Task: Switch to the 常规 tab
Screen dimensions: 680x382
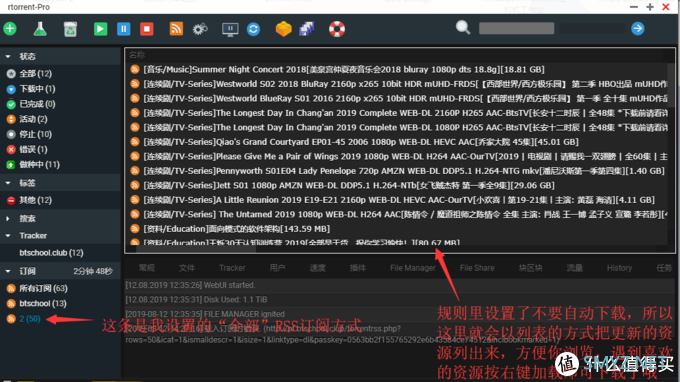Action: point(147,268)
